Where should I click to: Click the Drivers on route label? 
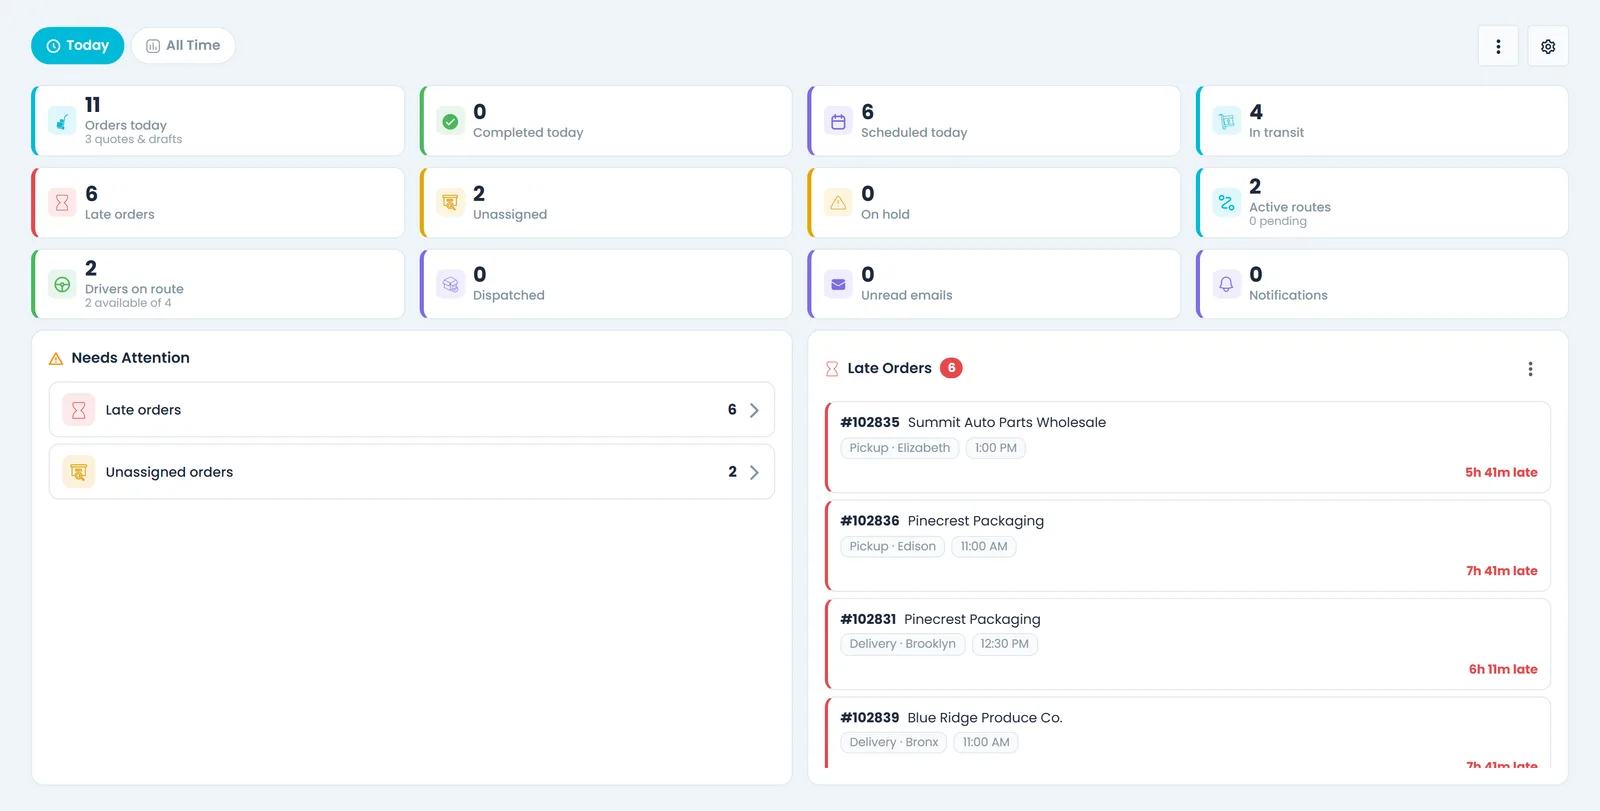click(134, 289)
